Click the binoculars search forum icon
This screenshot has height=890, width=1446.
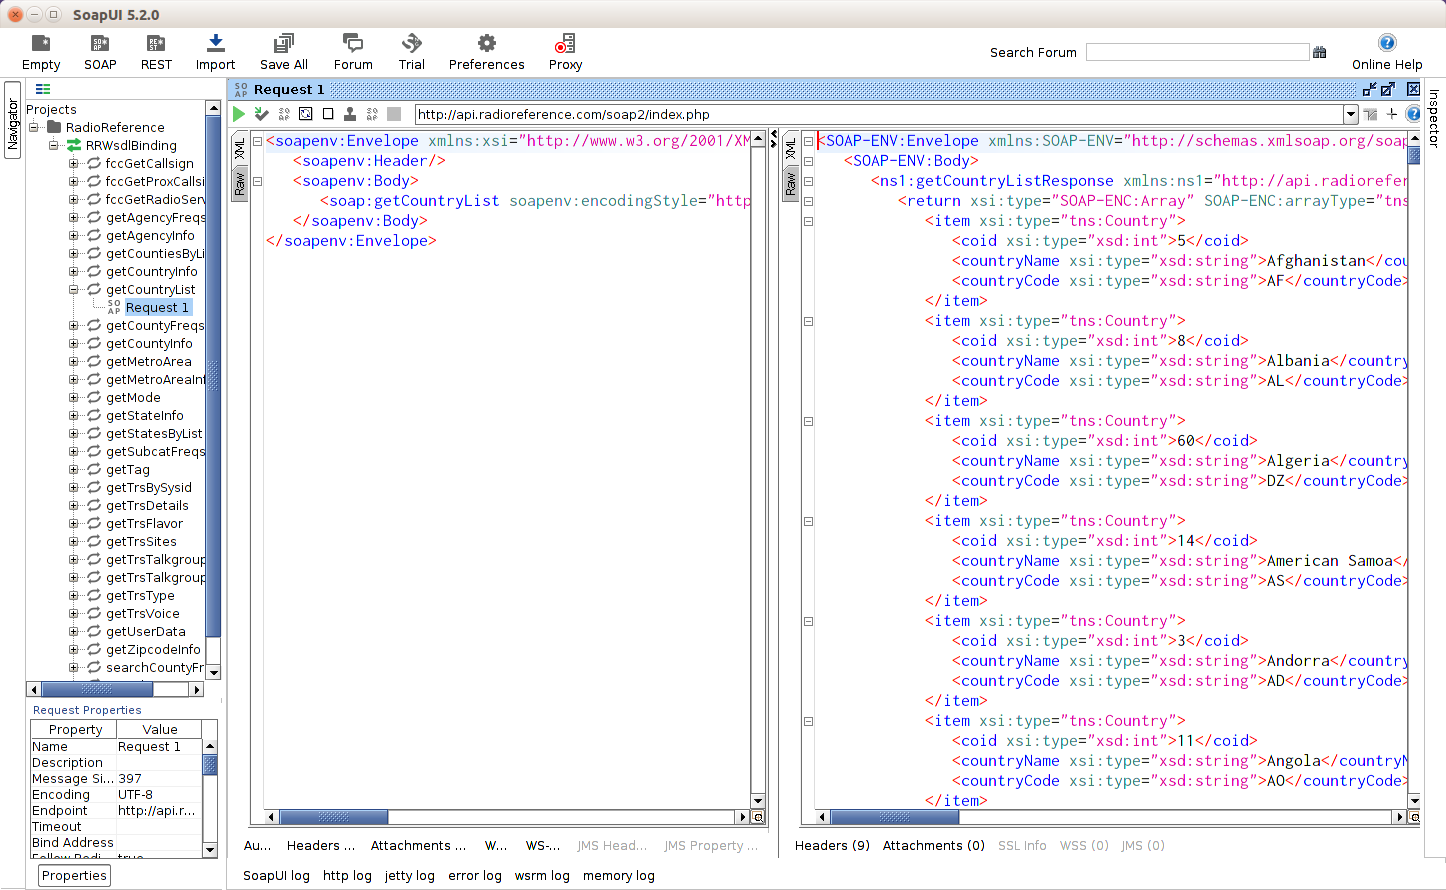1320,52
